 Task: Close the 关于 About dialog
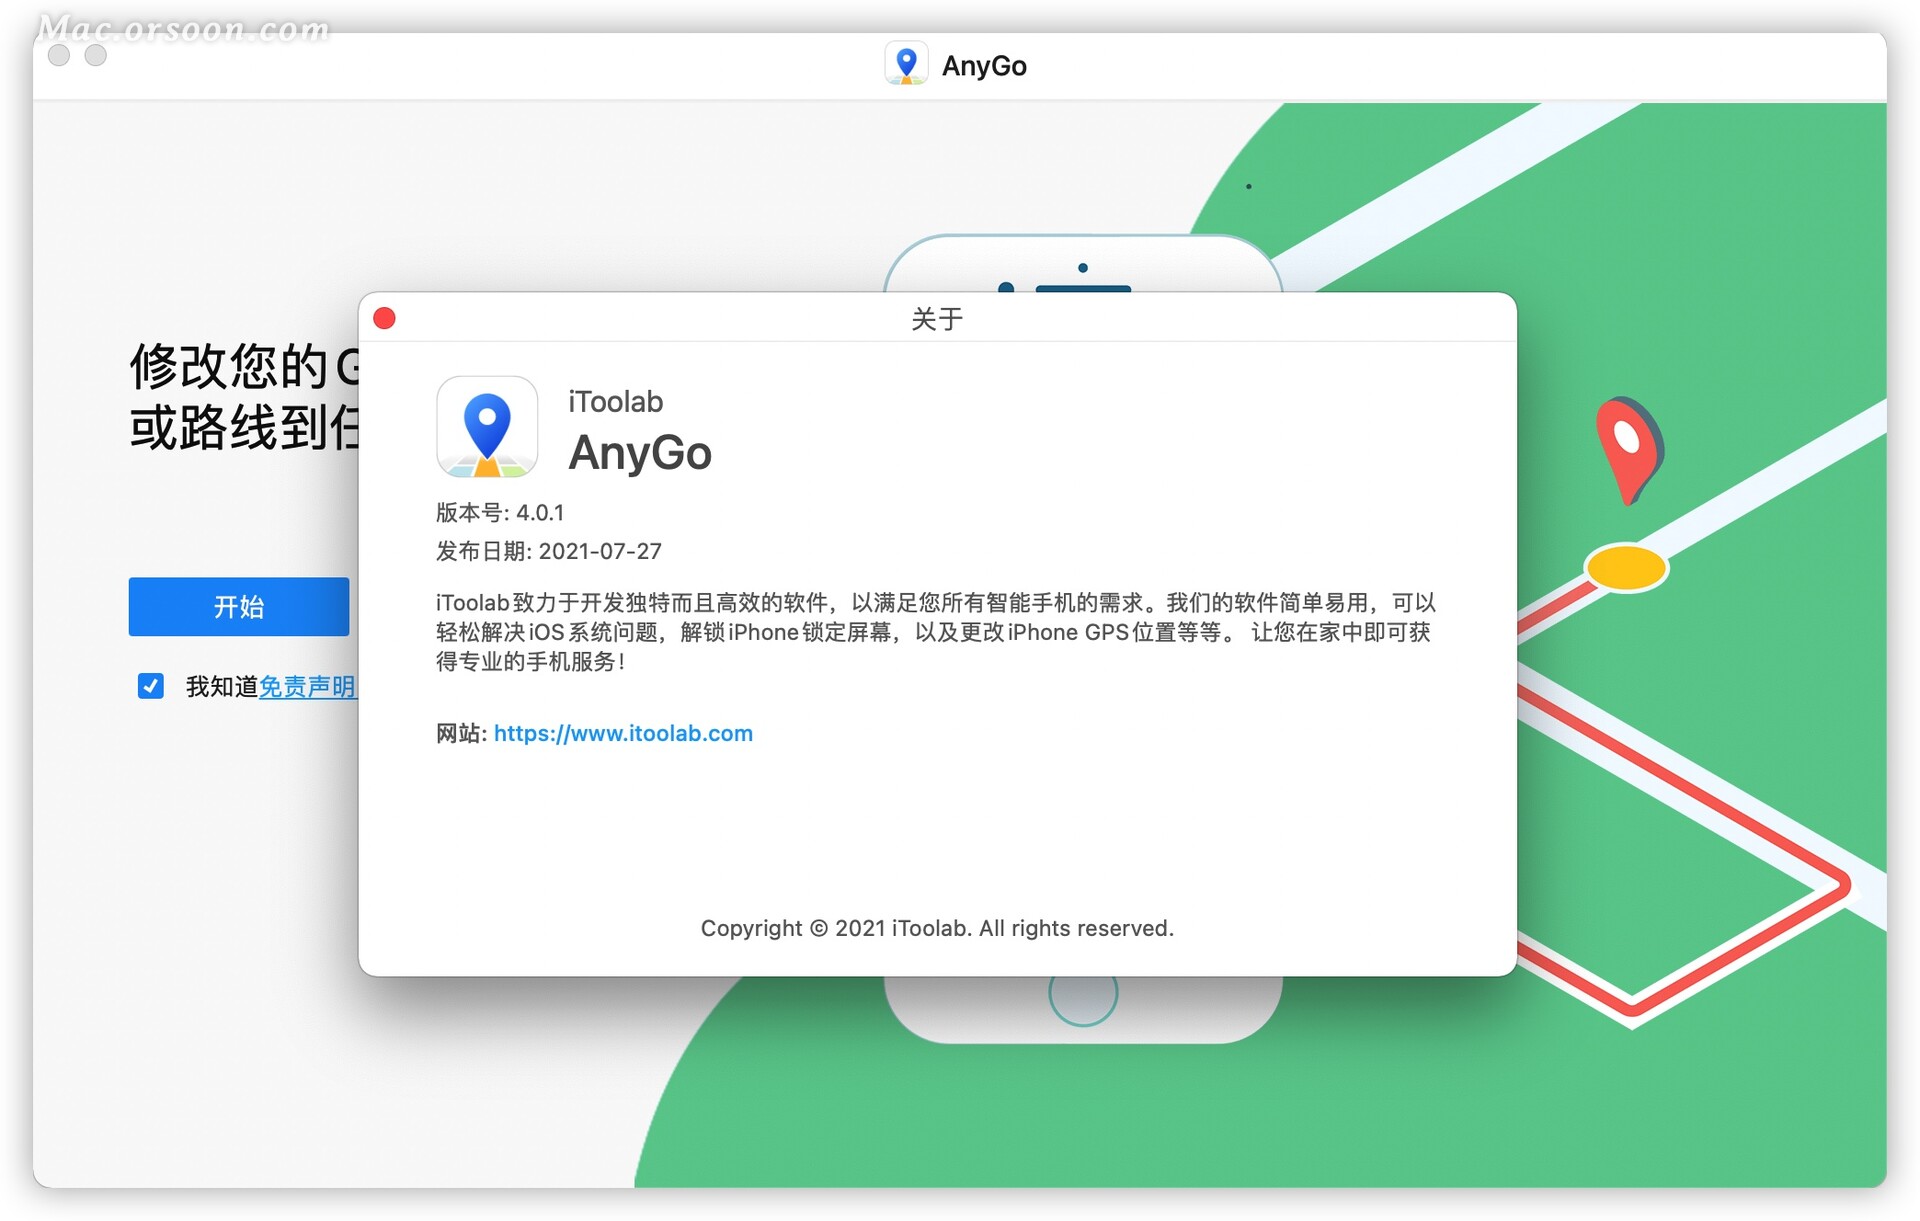tap(384, 318)
